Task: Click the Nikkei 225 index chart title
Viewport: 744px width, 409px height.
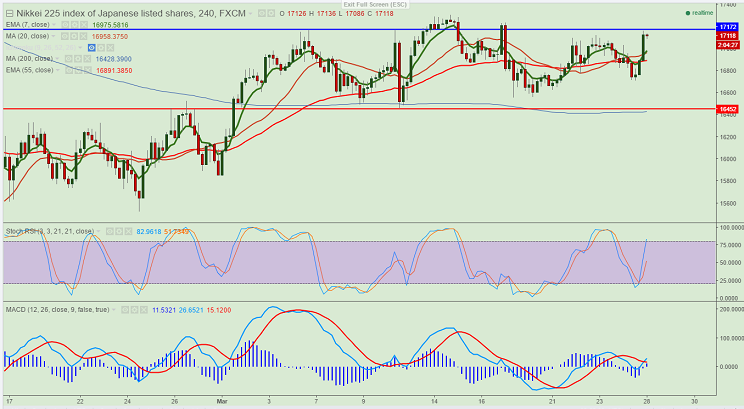Action: [131, 14]
